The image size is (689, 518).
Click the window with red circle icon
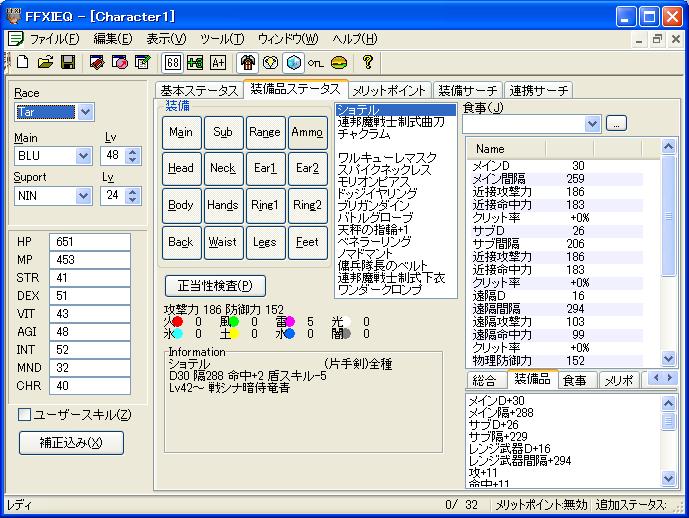coord(119,62)
